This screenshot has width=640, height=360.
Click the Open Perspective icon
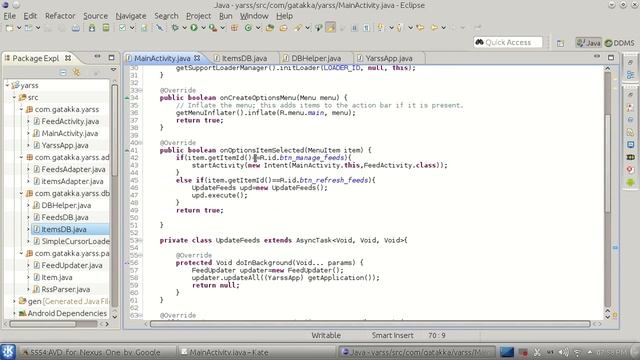click(x=560, y=43)
